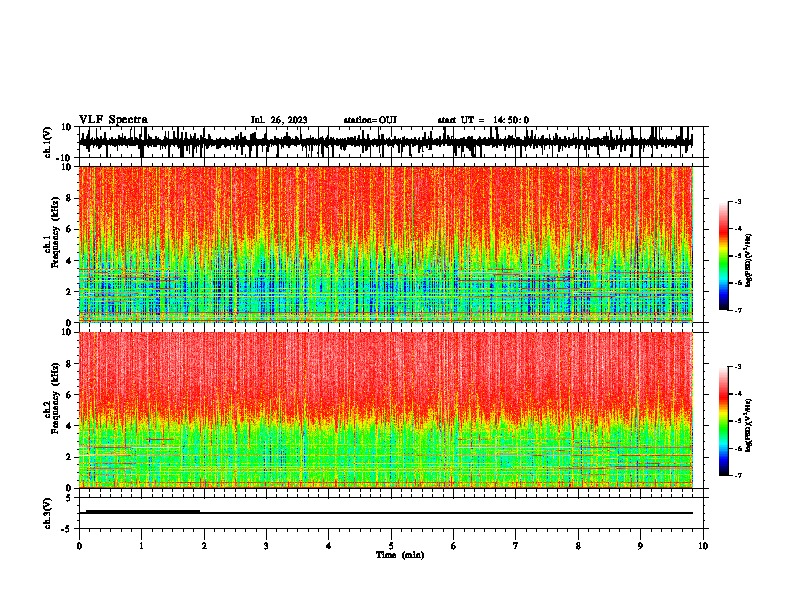Click the "-7" label on ch.2 colorbar

pyautogui.click(x=737, y=476)
